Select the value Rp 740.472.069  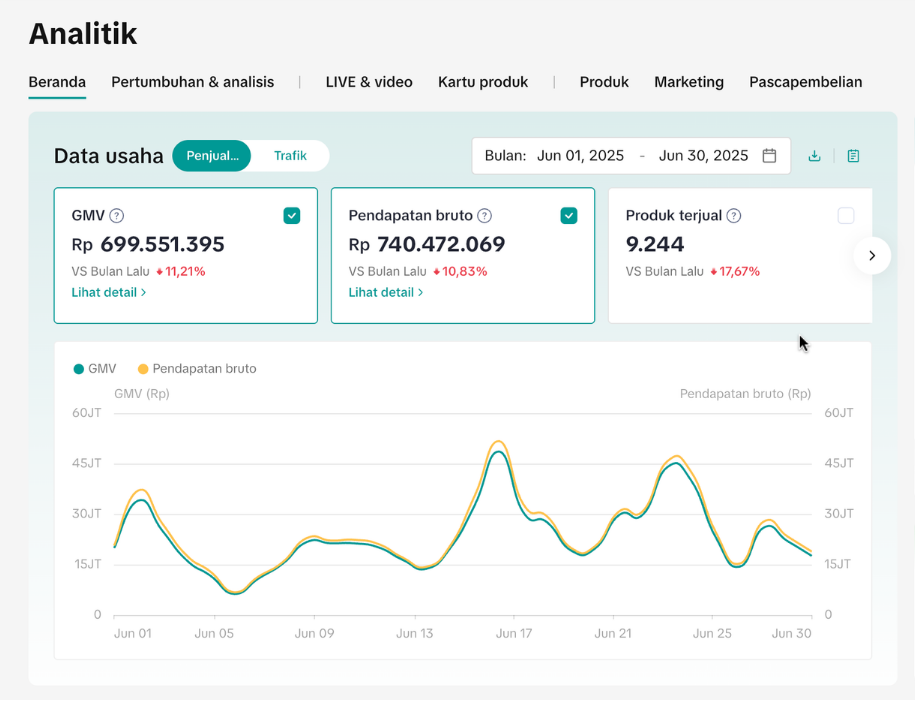(426, 244)
